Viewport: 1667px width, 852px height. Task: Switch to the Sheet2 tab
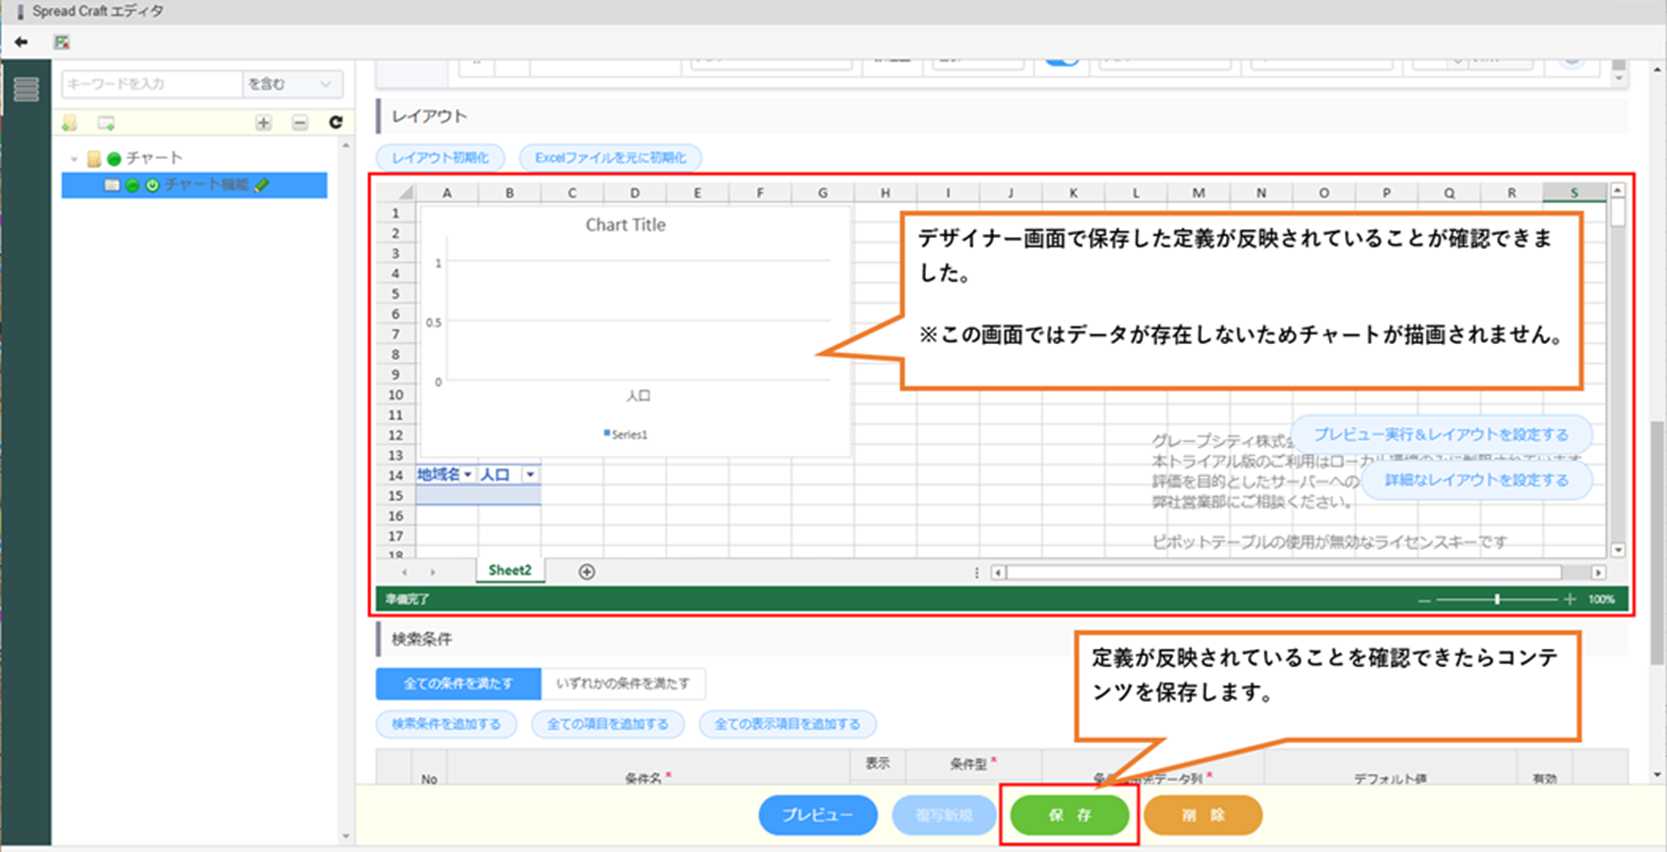(510, 571)
